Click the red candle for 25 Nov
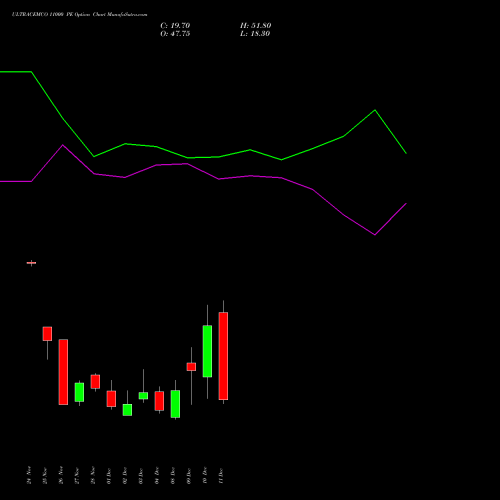 (47, 334)
